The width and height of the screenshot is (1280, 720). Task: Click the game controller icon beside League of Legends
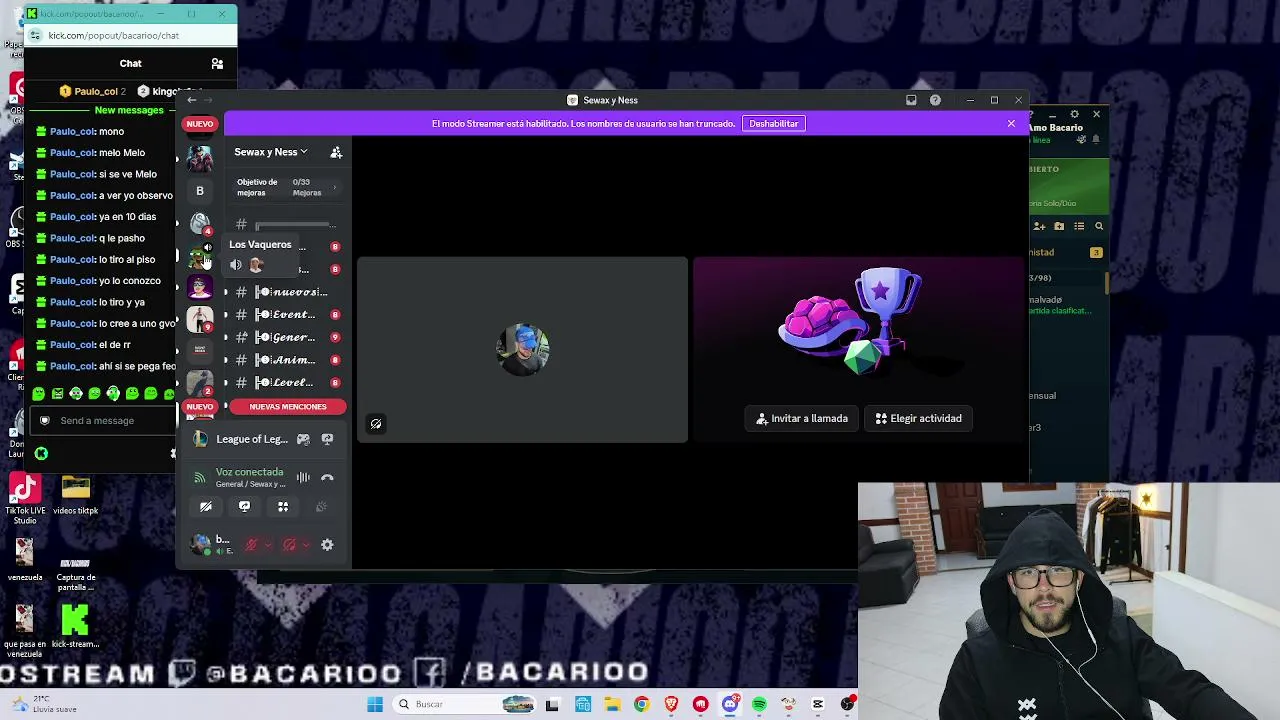point(303,439)
